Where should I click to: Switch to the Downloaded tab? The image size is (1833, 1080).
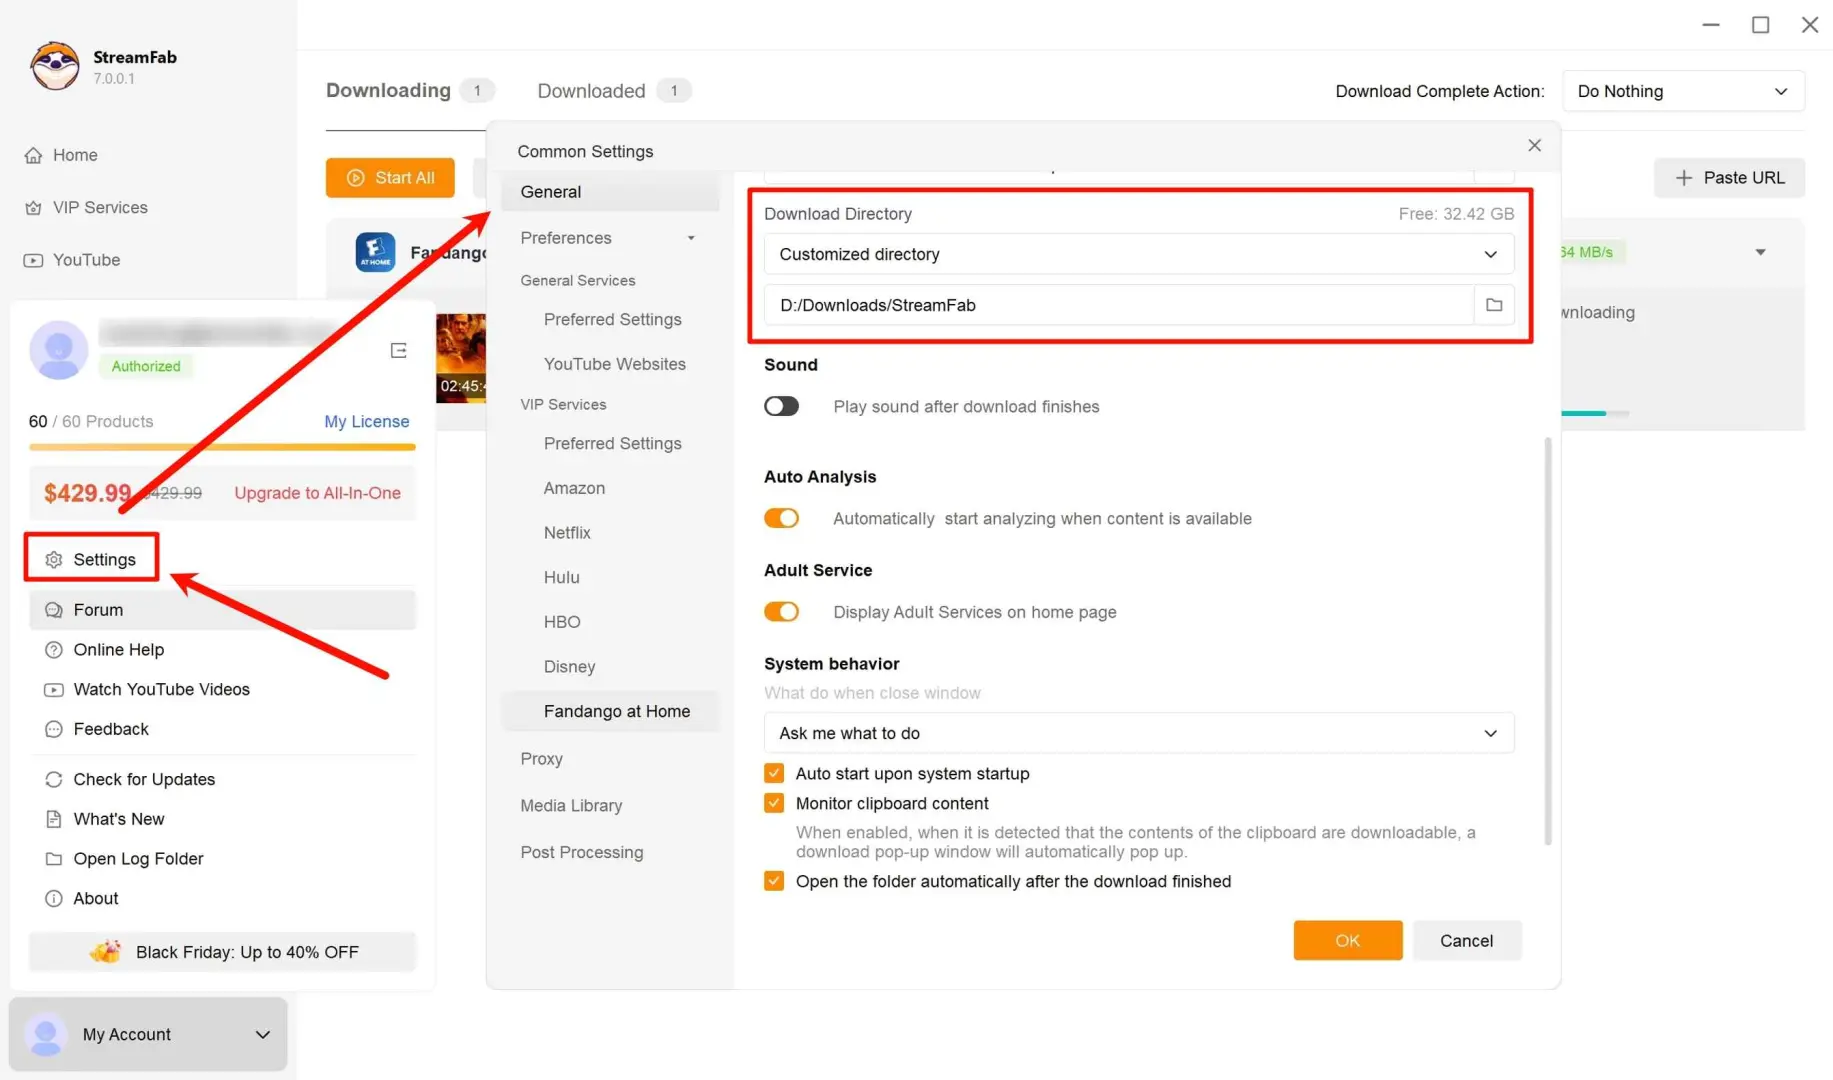click(614, 91)
